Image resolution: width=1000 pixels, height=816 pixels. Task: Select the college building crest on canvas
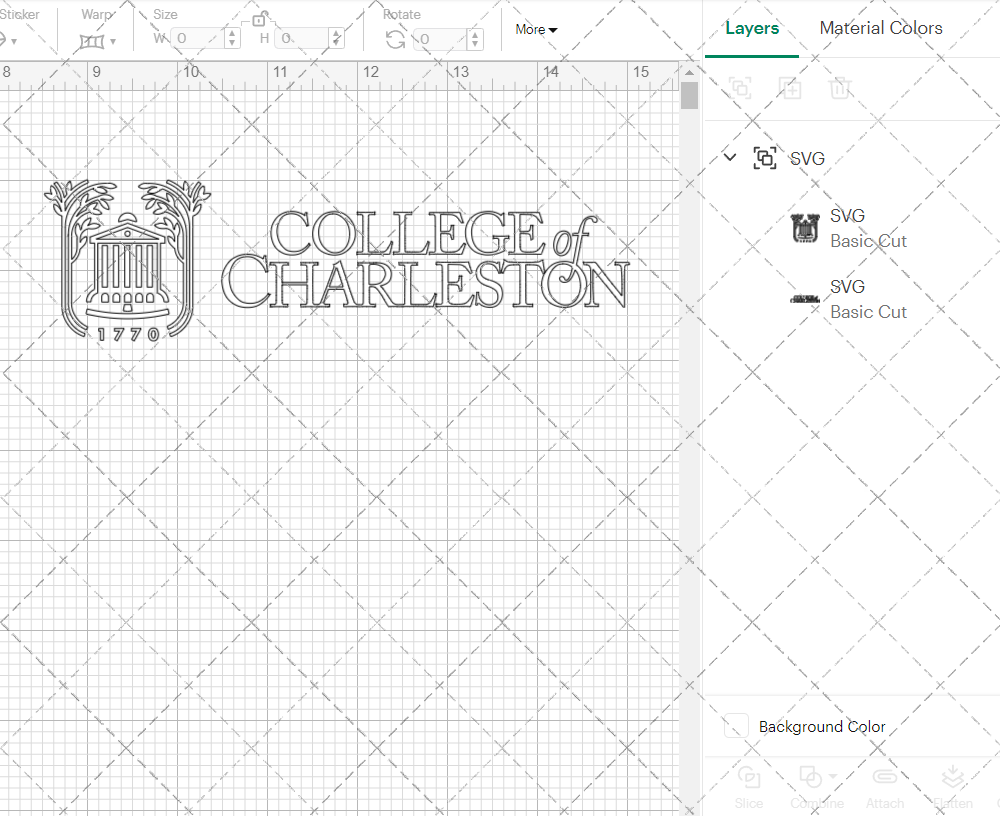tap(128, 260)
